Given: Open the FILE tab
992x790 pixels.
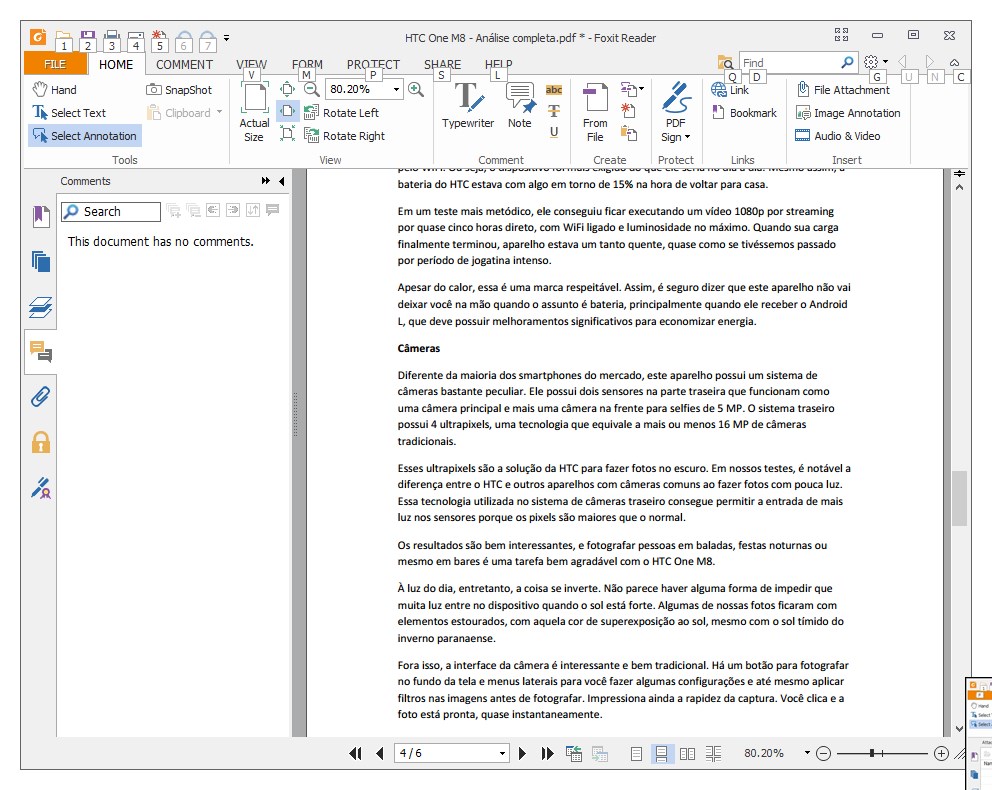Looking at the screenshot, I should click(55, 64).
